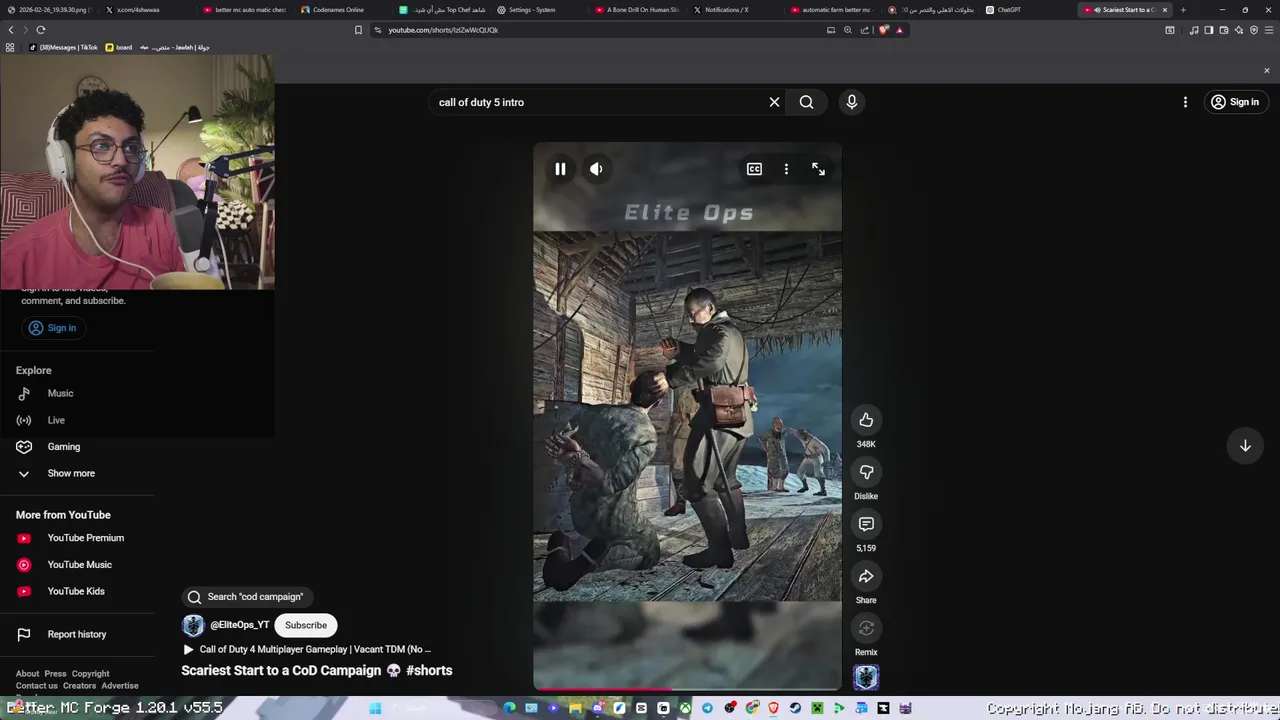Screen dimensions: 1280x720
Task: Clear the search box text
Action: tap(774, 102)
